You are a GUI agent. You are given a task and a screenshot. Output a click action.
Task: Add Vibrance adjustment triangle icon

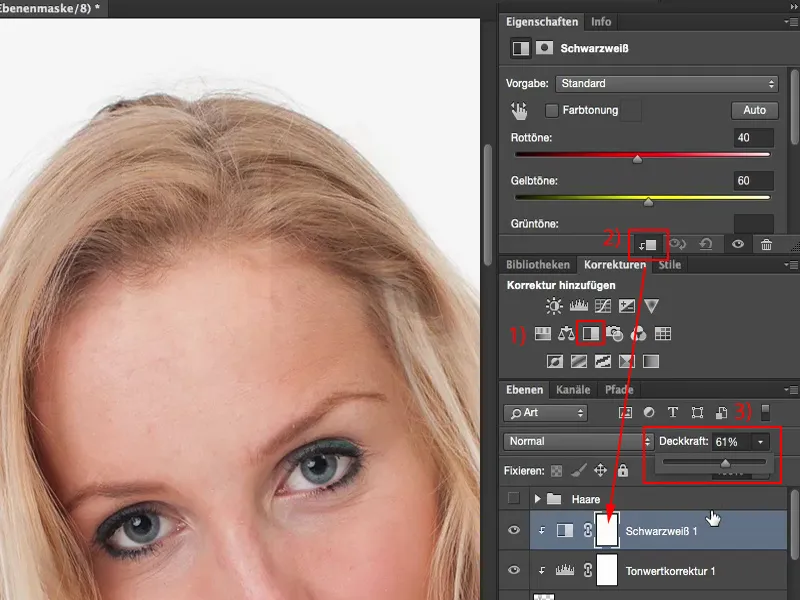tap(652, 306)
